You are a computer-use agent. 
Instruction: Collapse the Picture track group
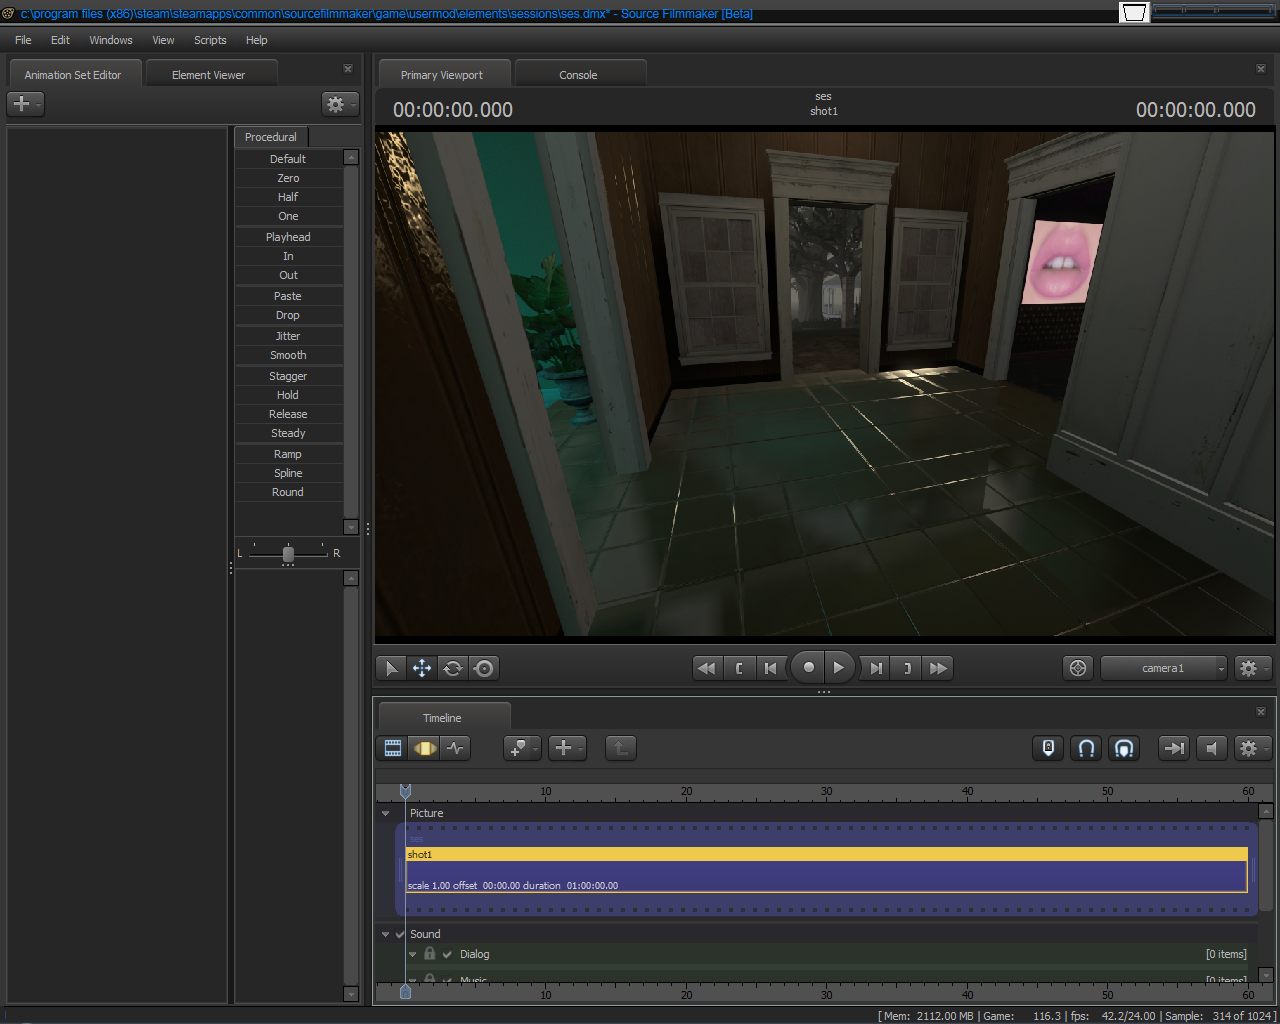386,813
